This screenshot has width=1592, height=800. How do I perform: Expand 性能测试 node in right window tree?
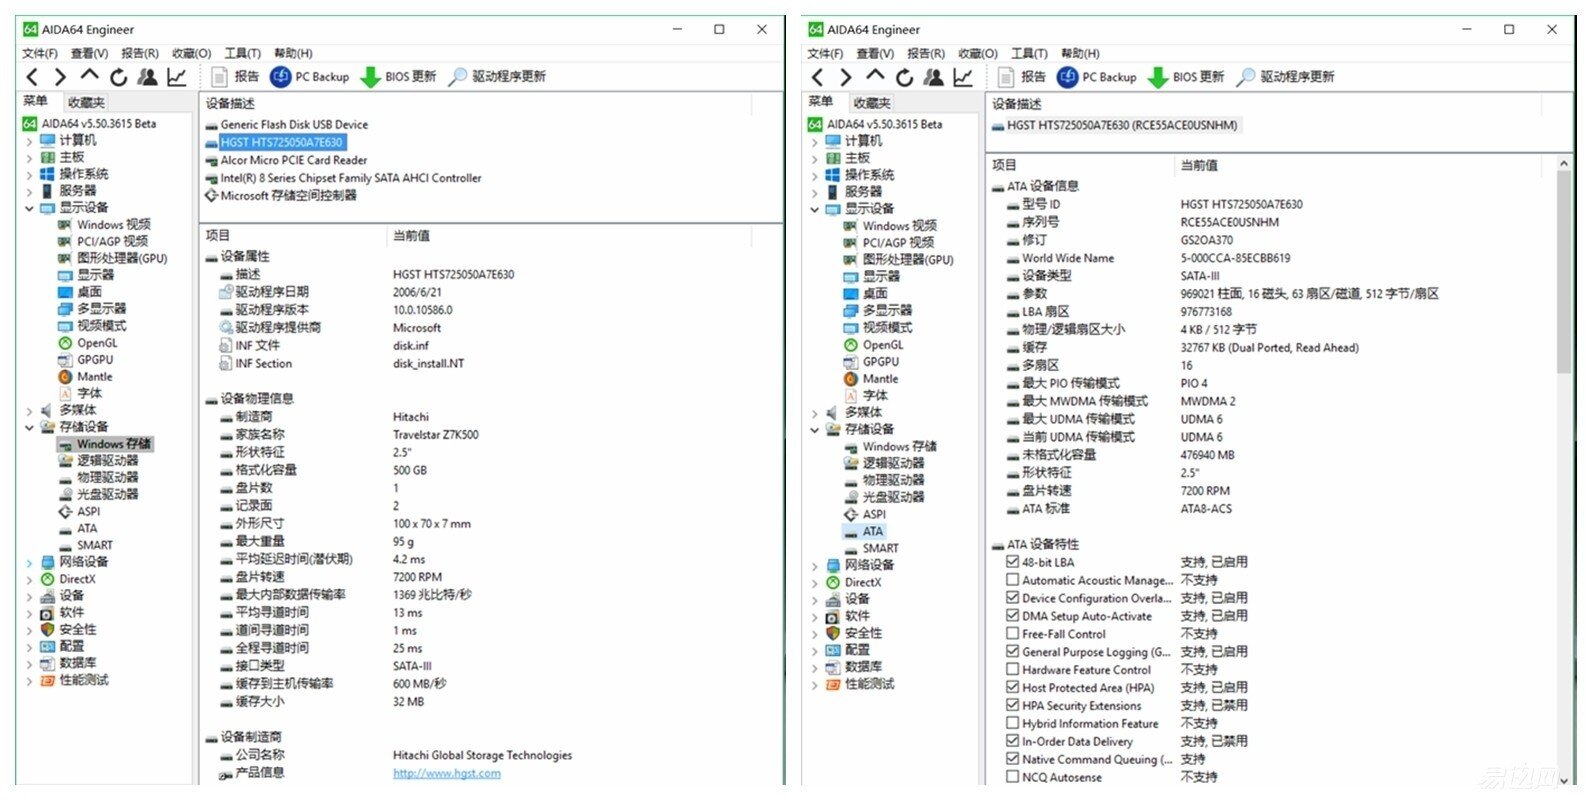click(815, 685)
